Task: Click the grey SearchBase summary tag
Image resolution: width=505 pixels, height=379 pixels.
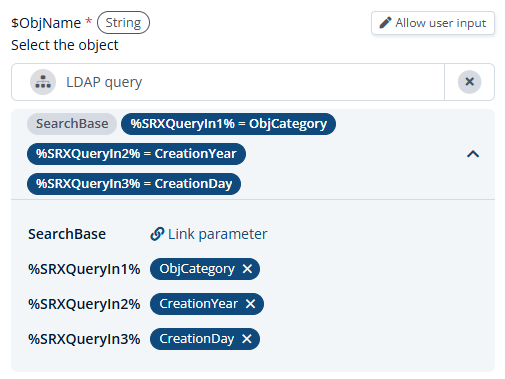Action: point(72,124)
